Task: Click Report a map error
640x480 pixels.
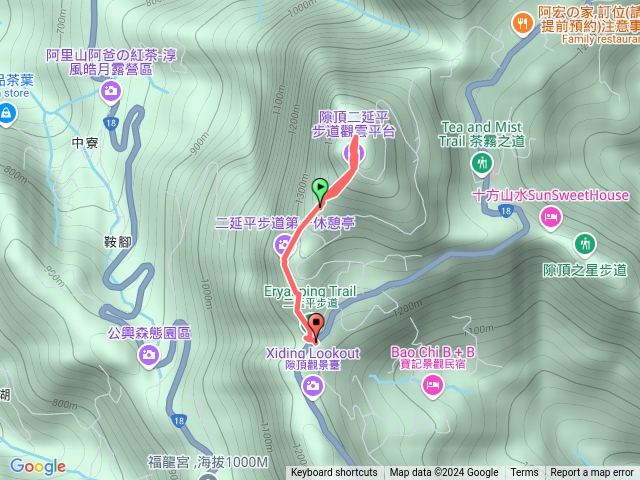Action: pyautogui.click(x=592, y=473)
